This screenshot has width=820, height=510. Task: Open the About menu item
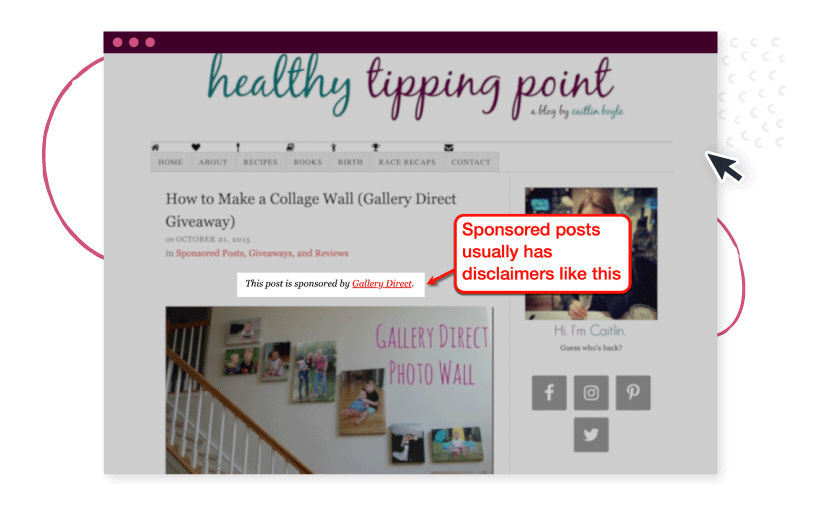(x=213, y=162)
